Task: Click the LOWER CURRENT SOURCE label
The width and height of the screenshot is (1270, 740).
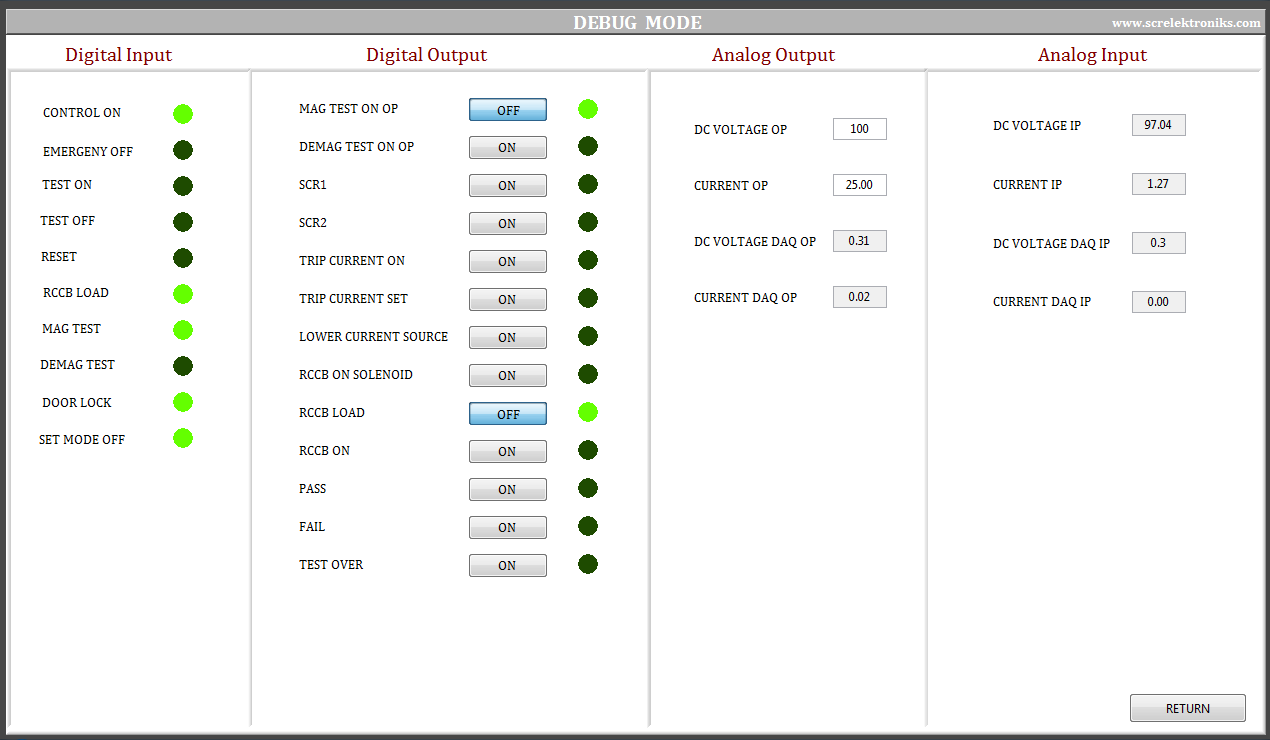Action: (x=374, y=337)
